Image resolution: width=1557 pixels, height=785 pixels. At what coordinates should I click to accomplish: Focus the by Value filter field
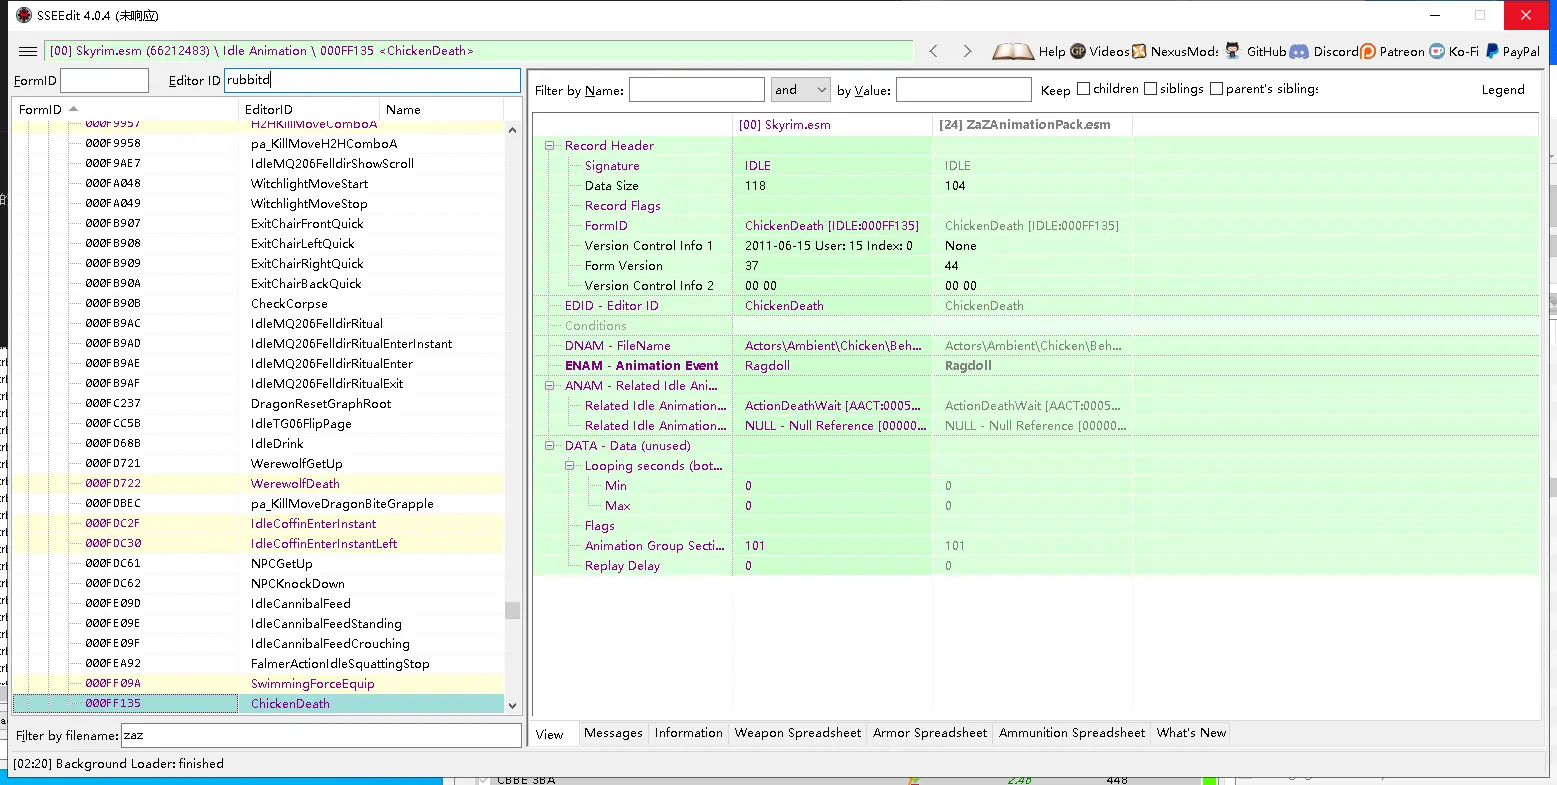pyautogui.click(x=963, y=90)
